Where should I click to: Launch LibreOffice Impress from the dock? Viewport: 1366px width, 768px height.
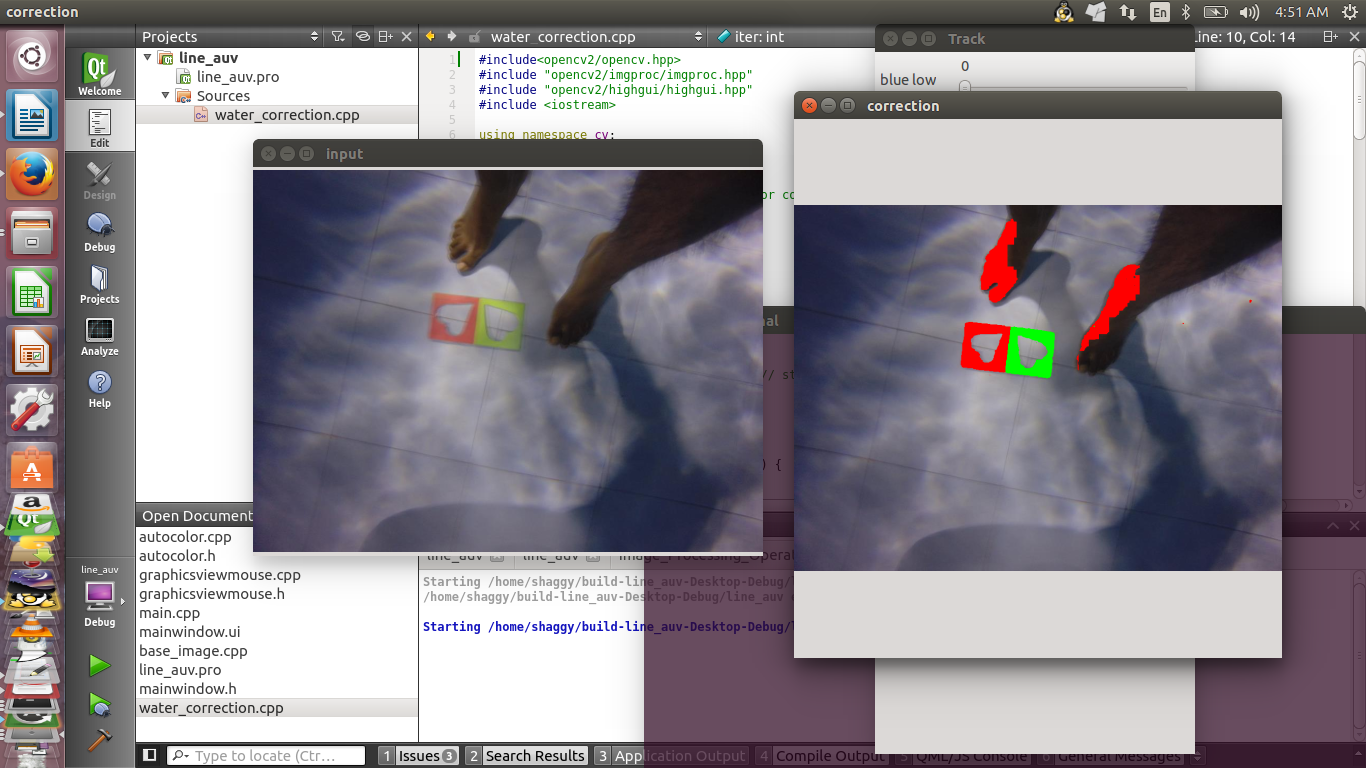tap(32, 350)
